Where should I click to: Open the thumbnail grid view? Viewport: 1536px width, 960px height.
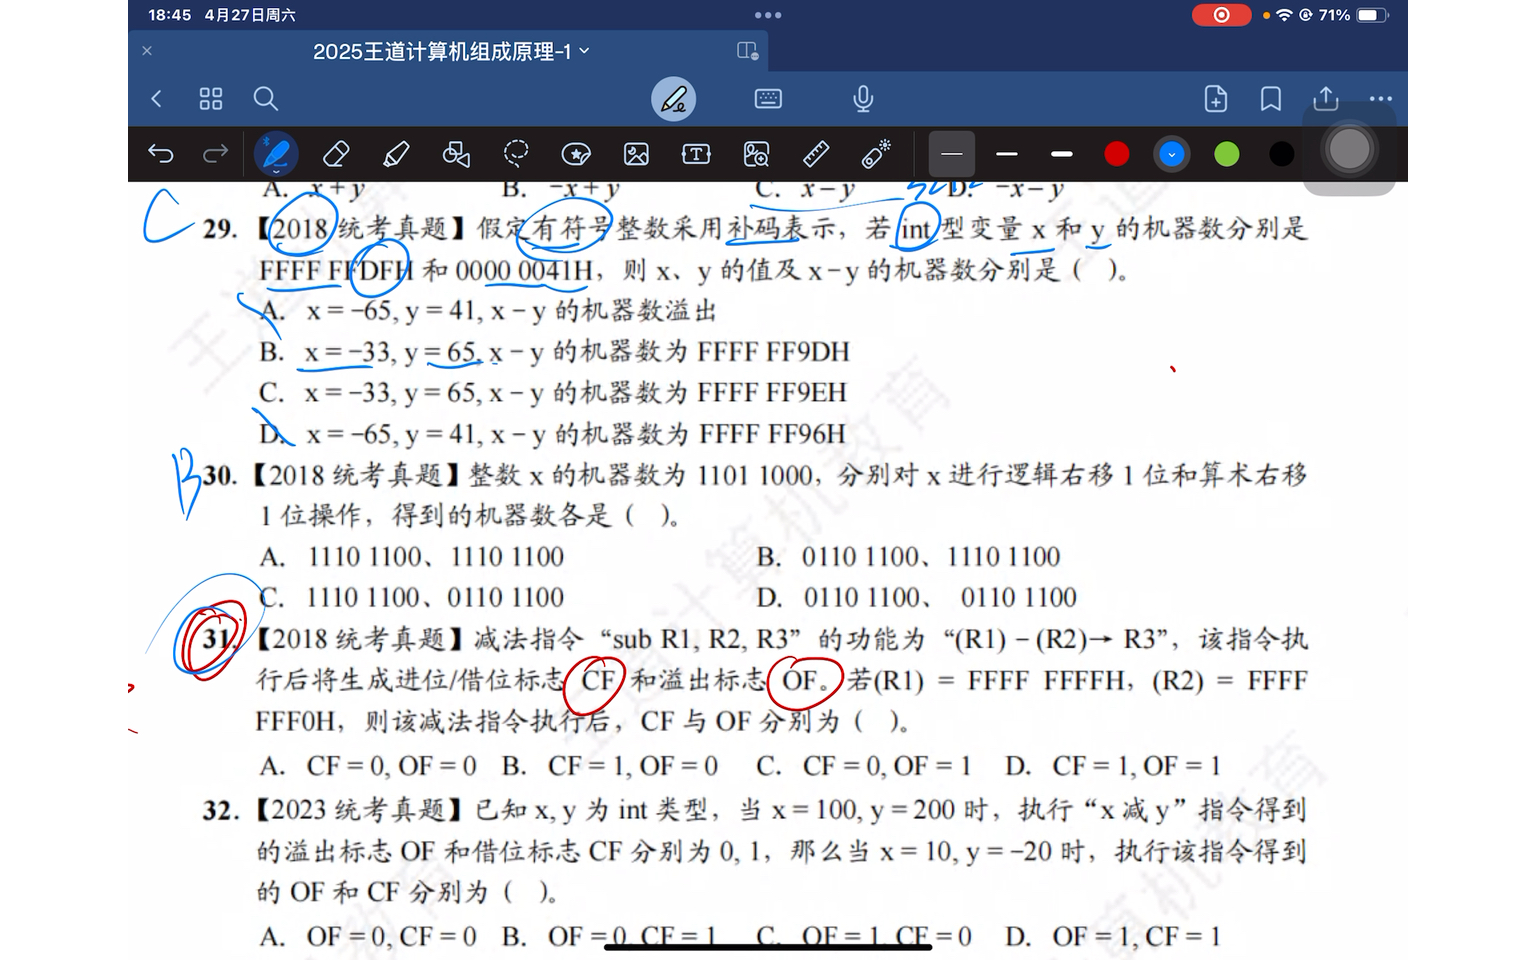click(x=210, y=98)
